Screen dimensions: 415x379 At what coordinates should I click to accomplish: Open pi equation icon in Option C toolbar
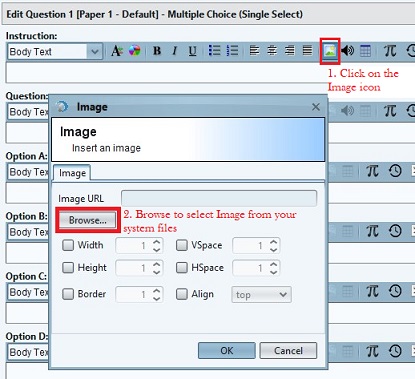point(372,291)
